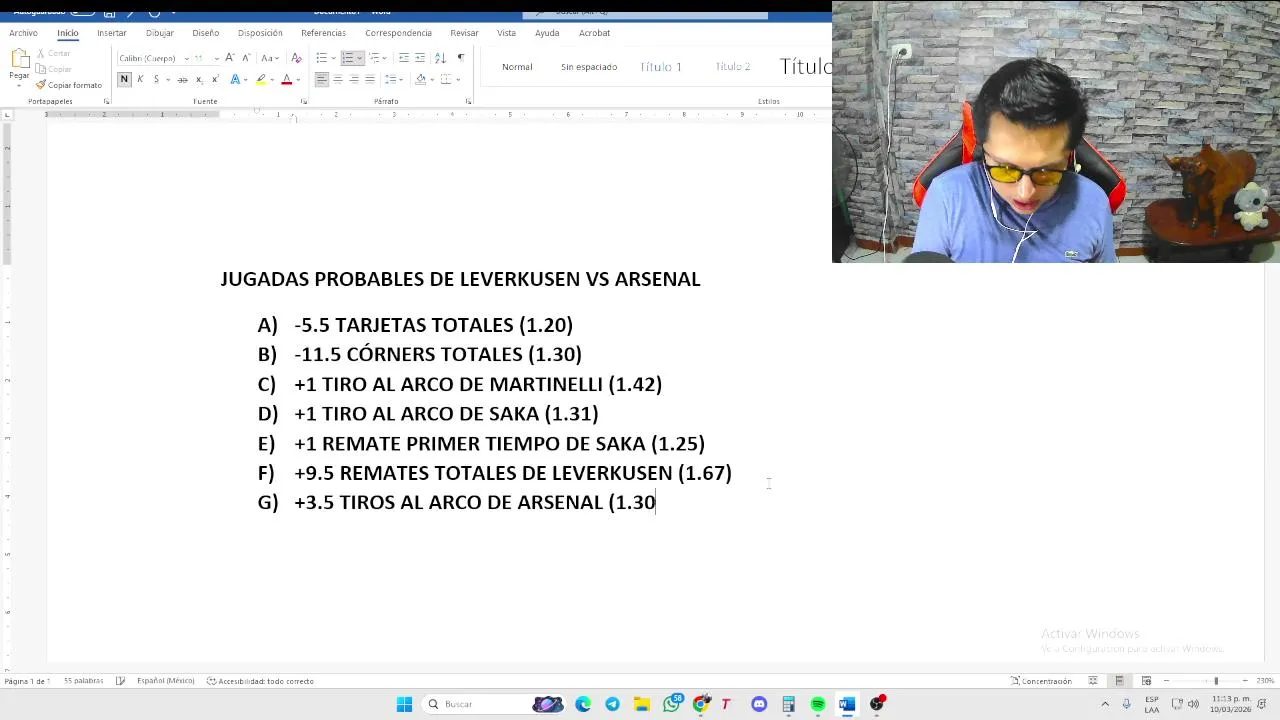The width and height of the screenshot is (1280, 720).
Task: Click the Pegar paste icon
Action: click(x=19, y=60)
